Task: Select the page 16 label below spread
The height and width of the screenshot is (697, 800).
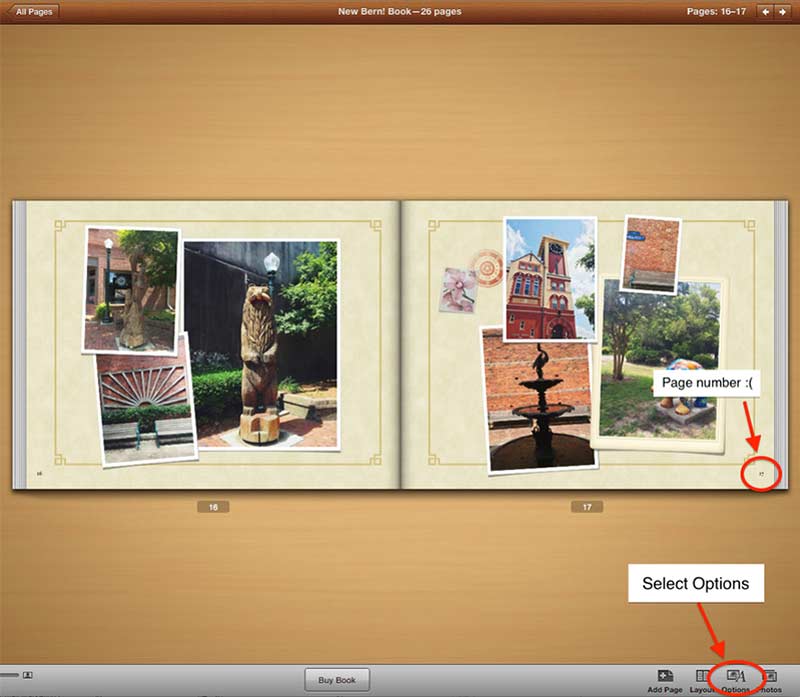Action: coord(213,508)
